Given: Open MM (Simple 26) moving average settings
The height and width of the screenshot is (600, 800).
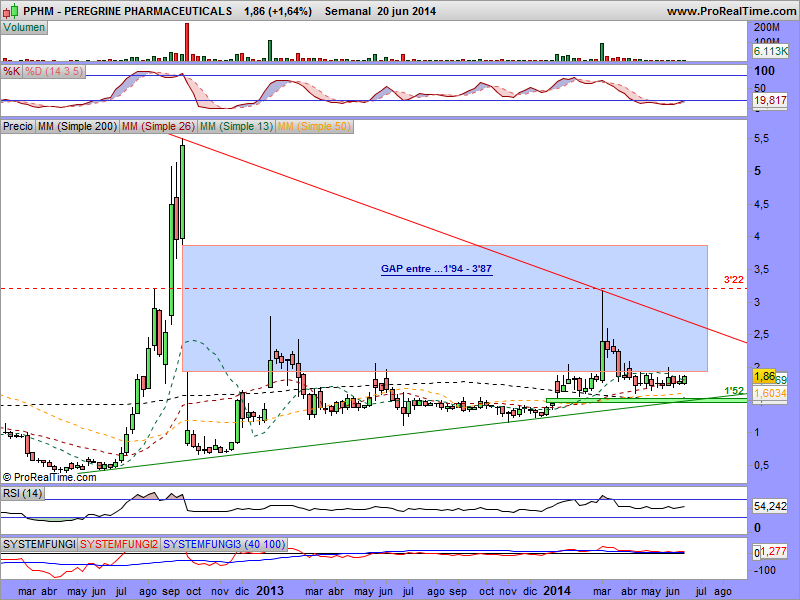Looking at the screenshot, I should click(158, 126).
